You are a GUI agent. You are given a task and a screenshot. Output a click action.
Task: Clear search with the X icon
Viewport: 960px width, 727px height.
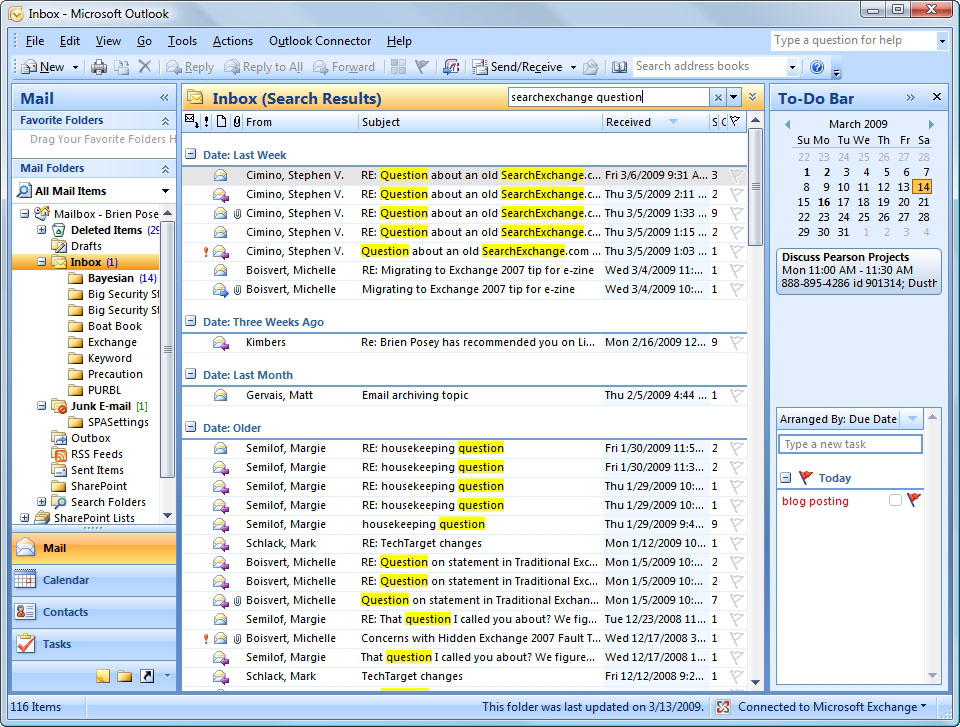coord(717,97)
